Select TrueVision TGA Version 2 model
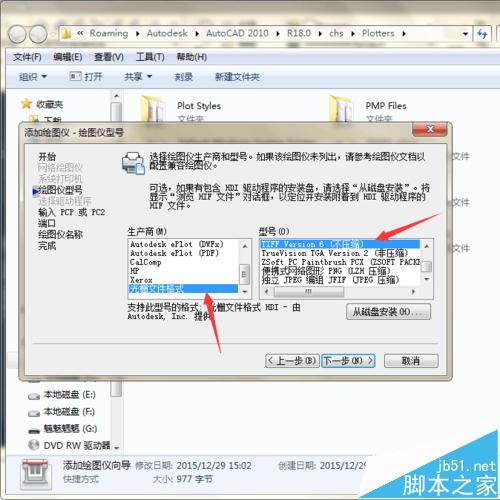The width and height of the screenshot is (500, 500). tap(340, 253)
